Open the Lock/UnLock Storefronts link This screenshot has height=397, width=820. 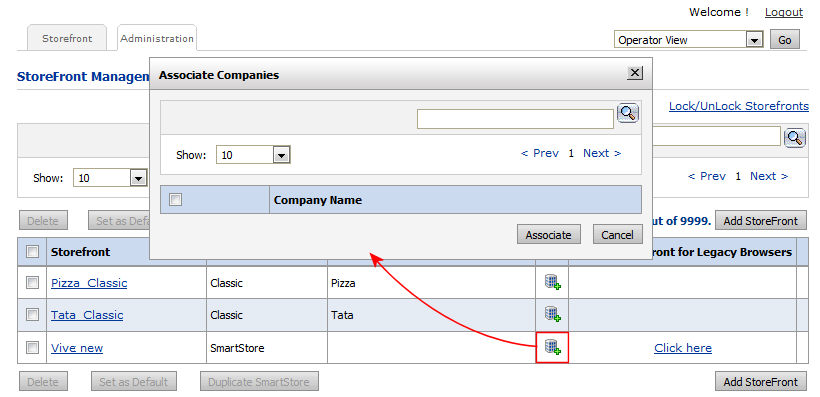coord(738,106)
